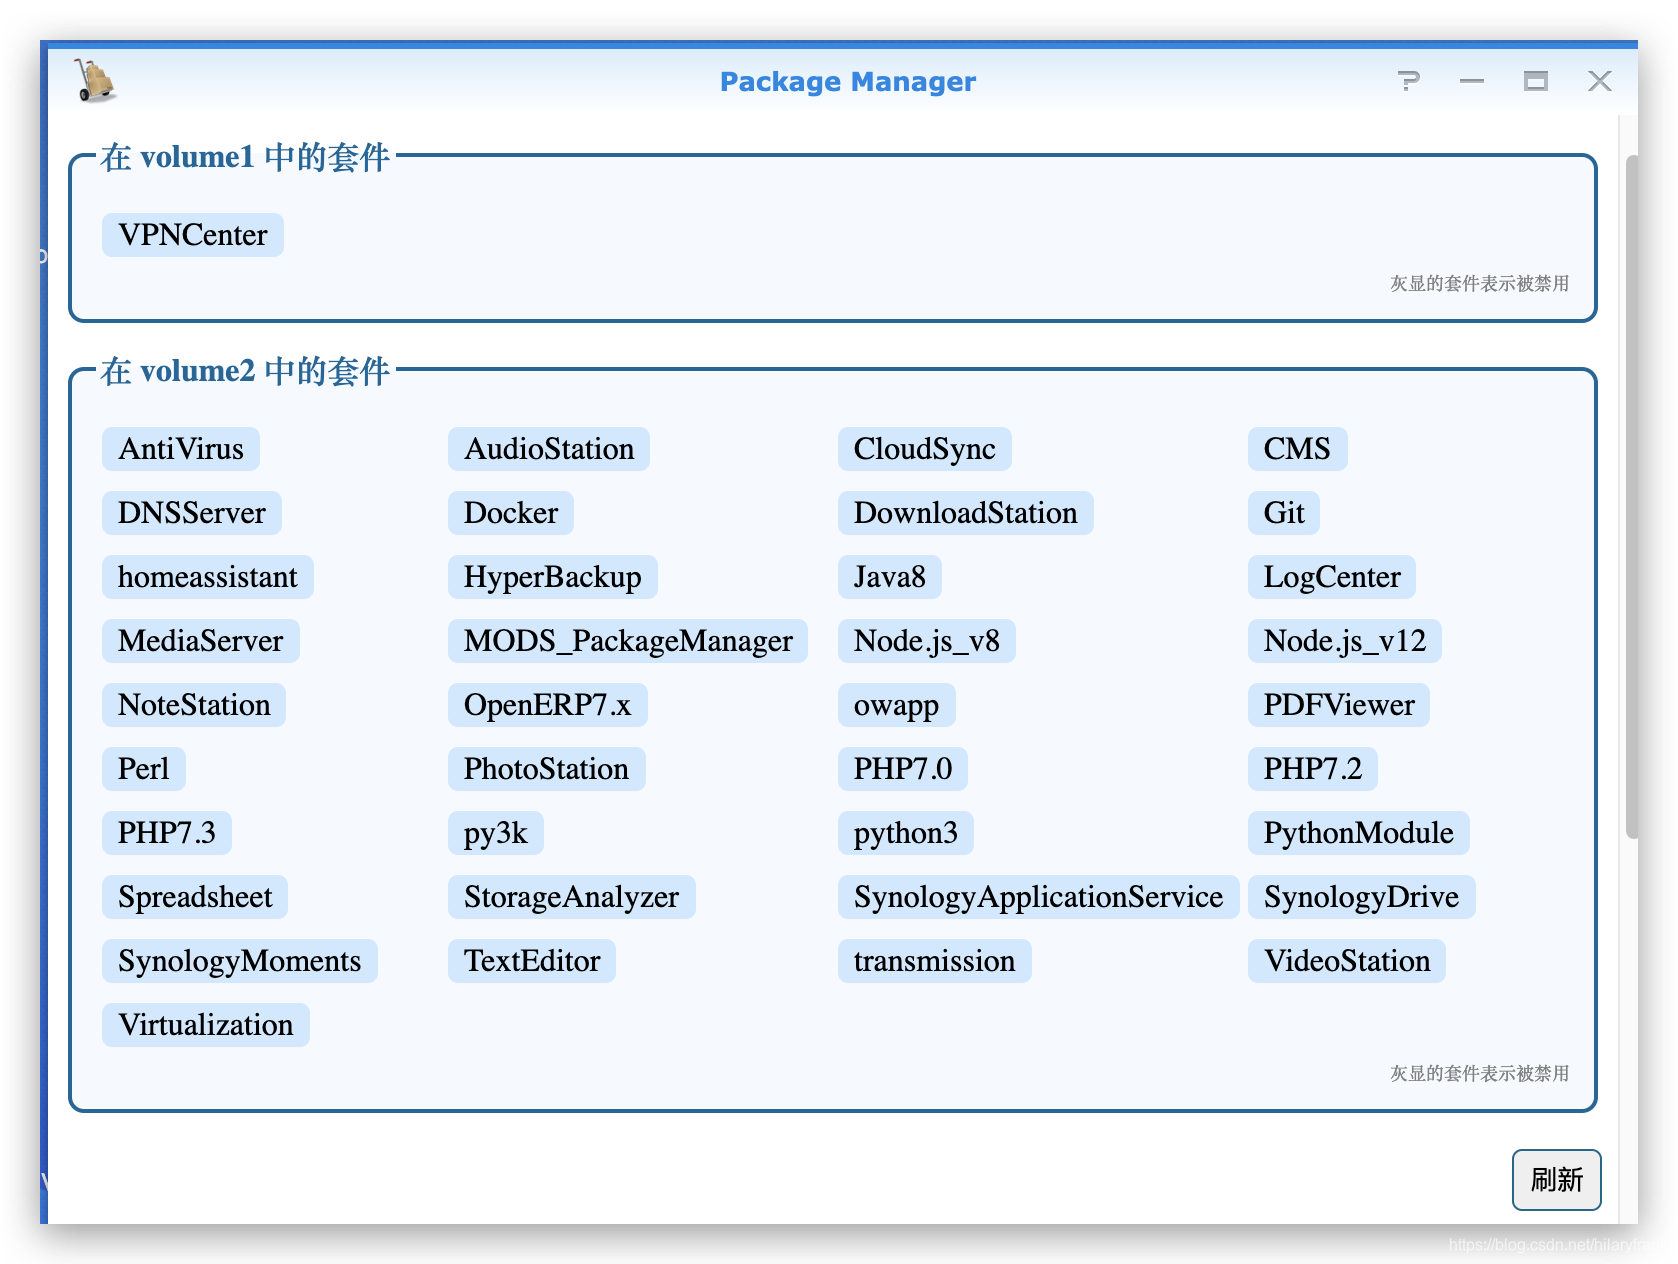The image size is (1678, 1264).
Task: Select the PhotoStation package
Action: click(x=547, y=769)
